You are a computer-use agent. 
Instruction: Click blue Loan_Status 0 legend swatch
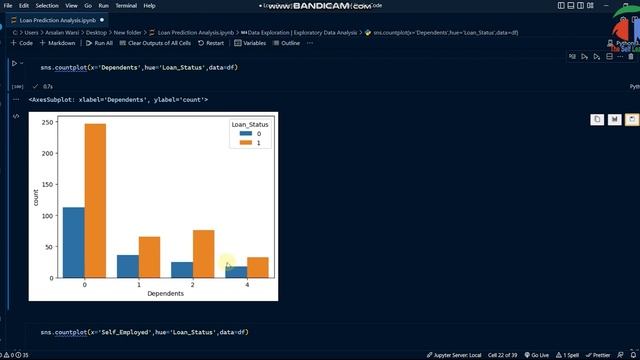(246, 133)
